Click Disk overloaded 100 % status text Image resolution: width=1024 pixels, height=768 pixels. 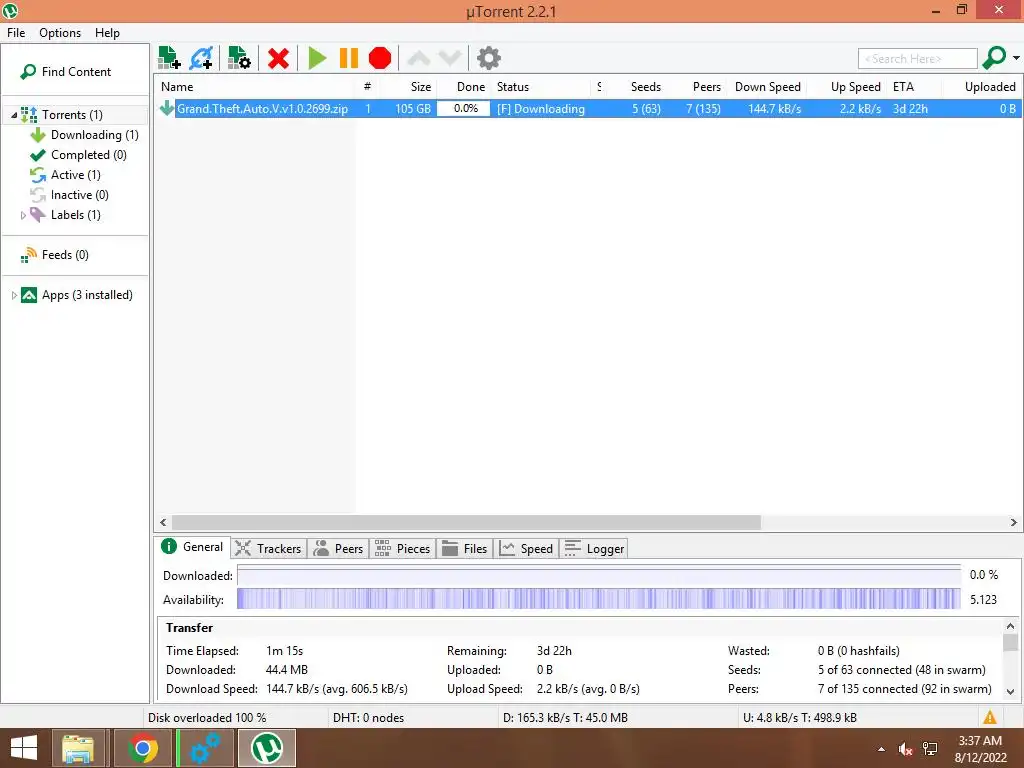(207, 718)
